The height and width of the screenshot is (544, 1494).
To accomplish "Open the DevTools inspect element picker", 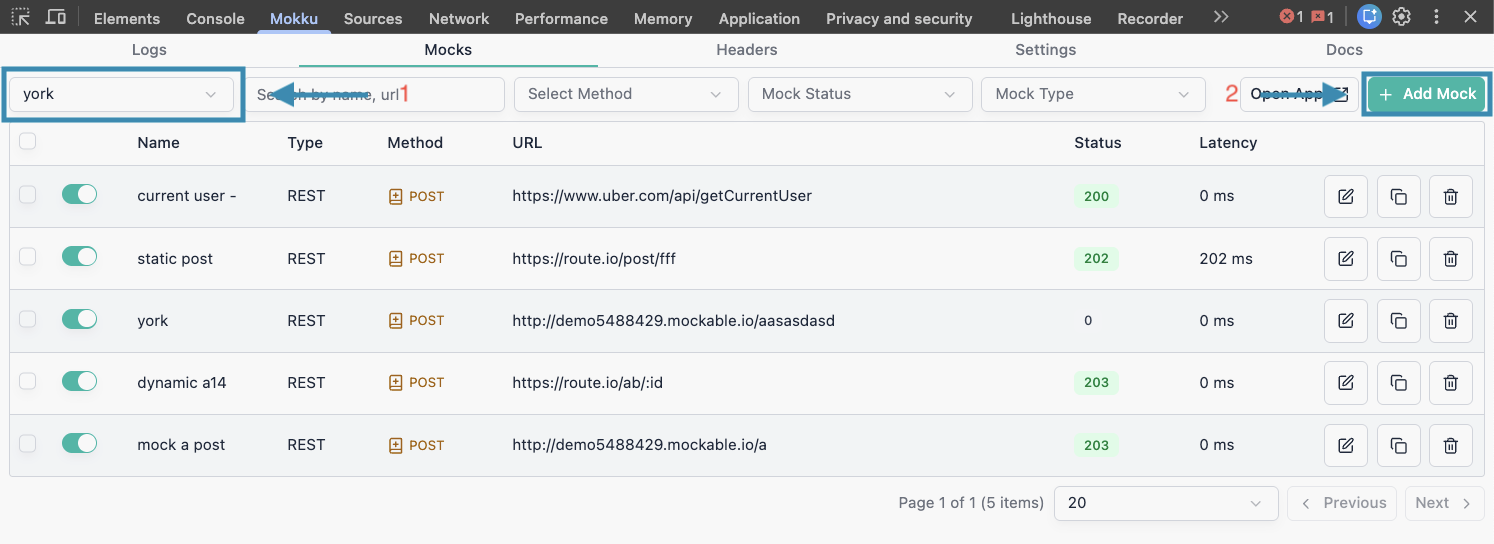I will (20, 17).
